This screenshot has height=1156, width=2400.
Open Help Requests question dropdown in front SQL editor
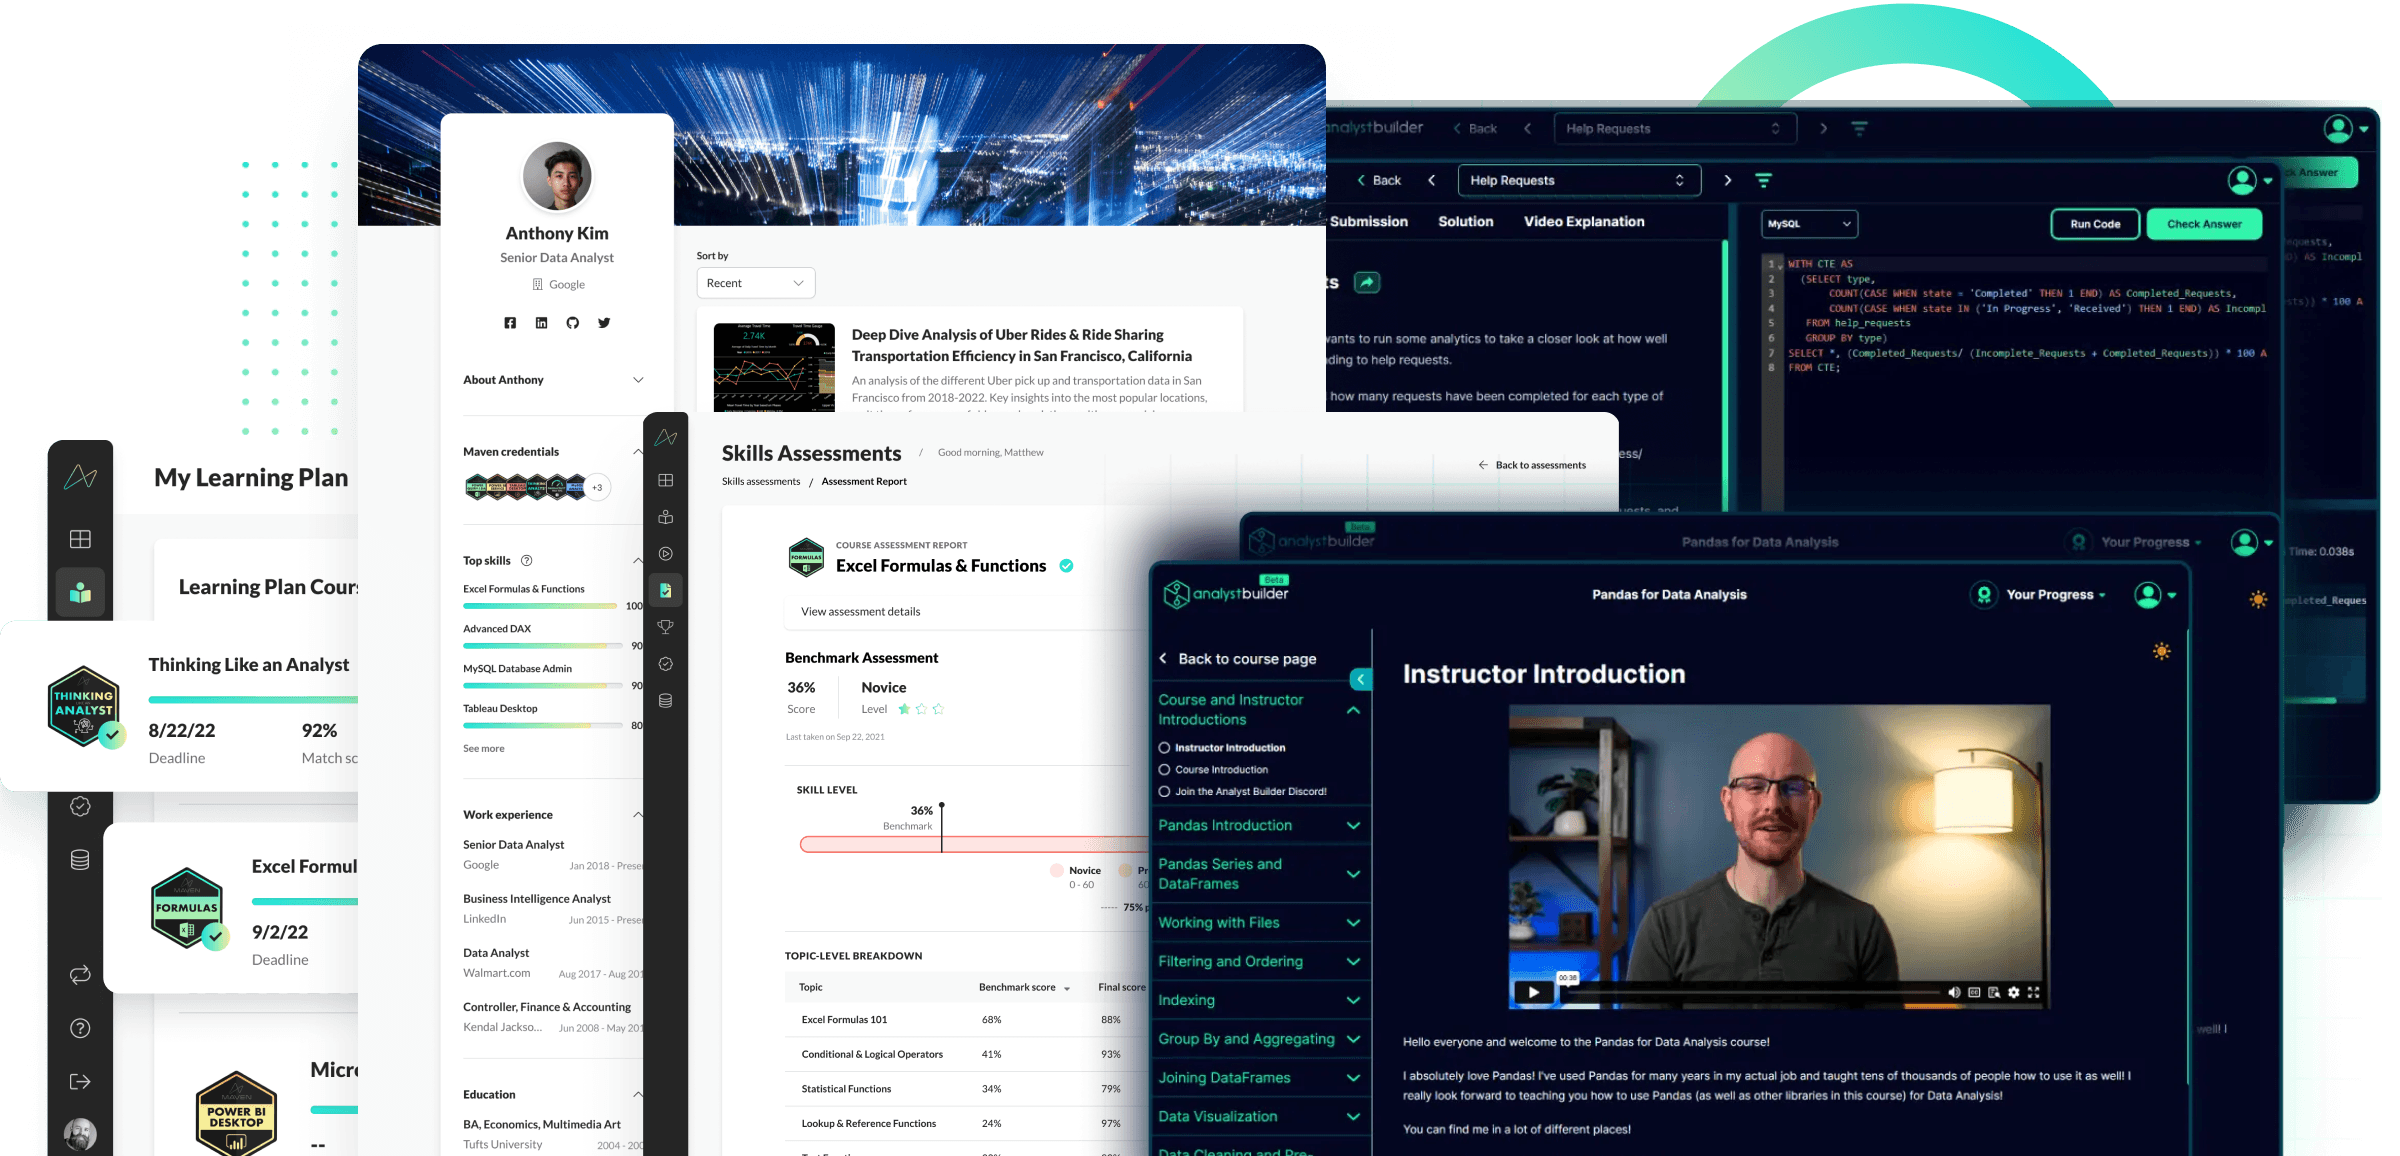pyautogui.click(x=1580, y=181)
